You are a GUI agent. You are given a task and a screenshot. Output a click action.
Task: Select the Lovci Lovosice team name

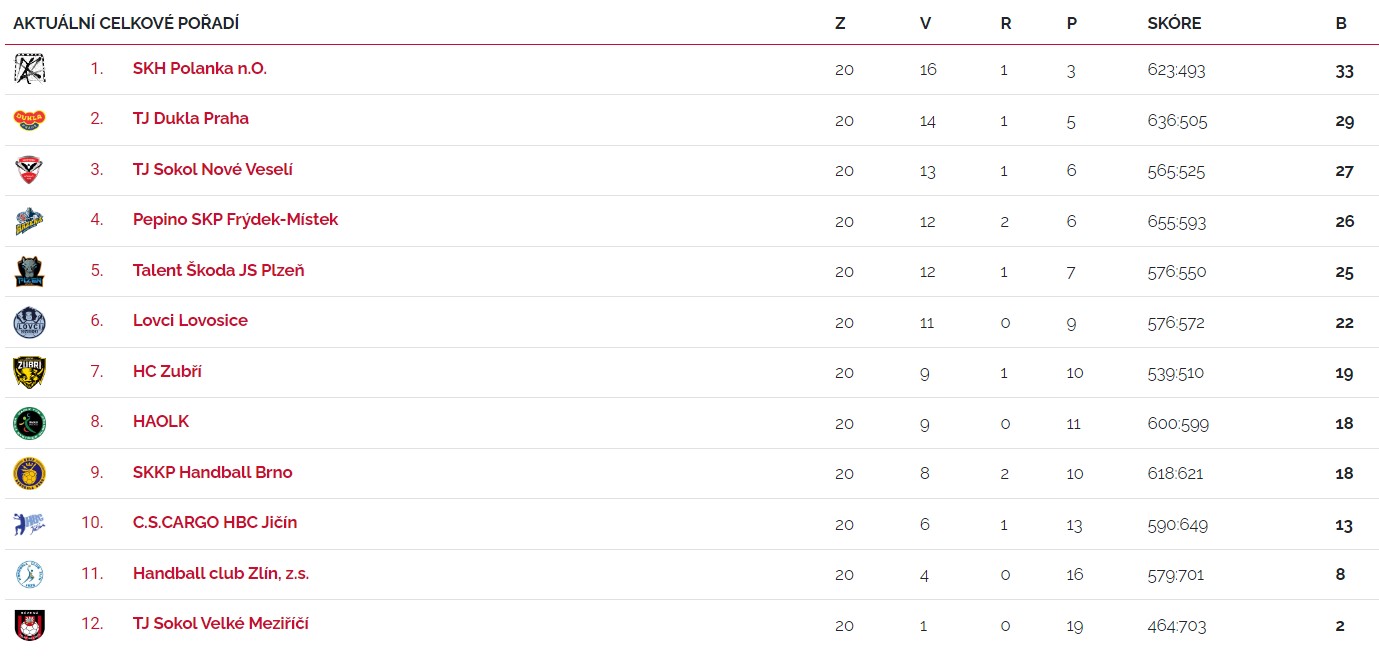190,321
